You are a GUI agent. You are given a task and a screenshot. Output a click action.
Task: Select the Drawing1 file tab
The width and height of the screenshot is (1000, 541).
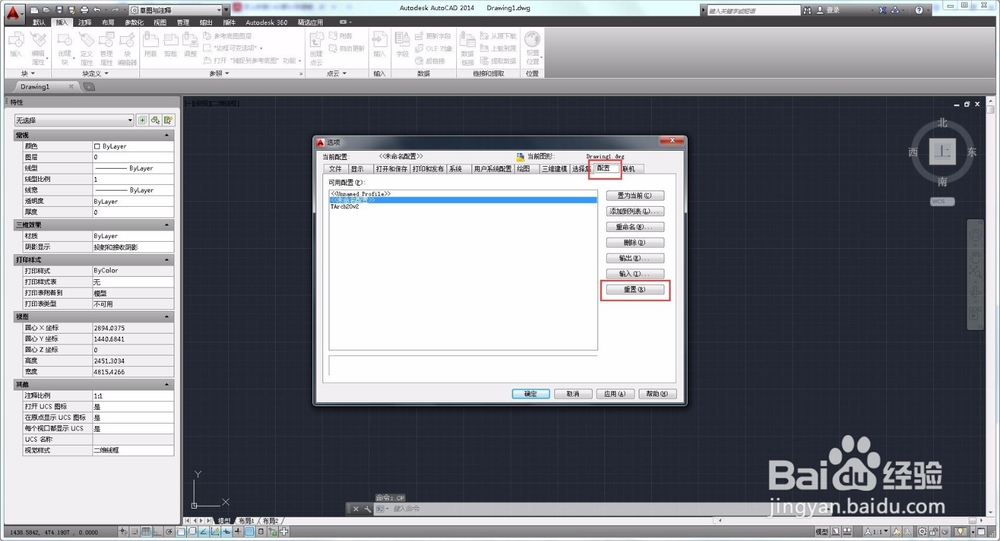tap(35, 87)
